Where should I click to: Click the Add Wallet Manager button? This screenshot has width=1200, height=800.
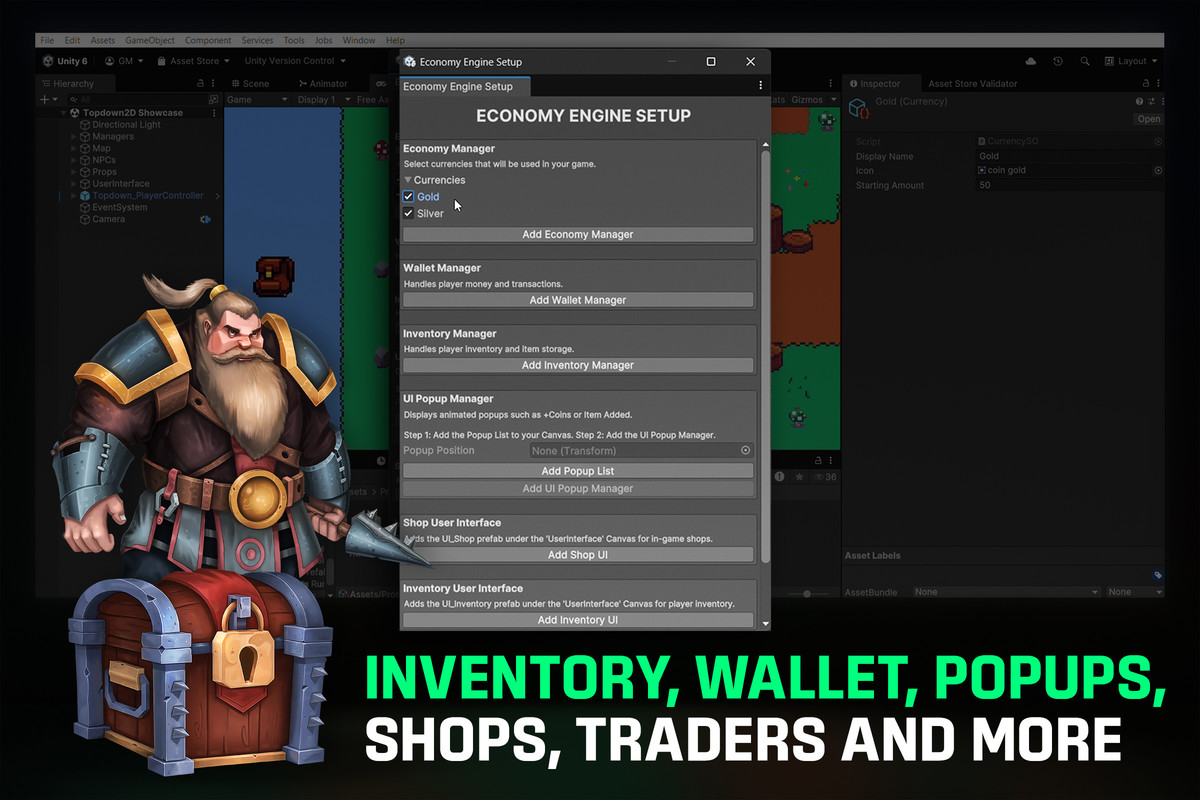pyautogui.click(x=578, y=300)
